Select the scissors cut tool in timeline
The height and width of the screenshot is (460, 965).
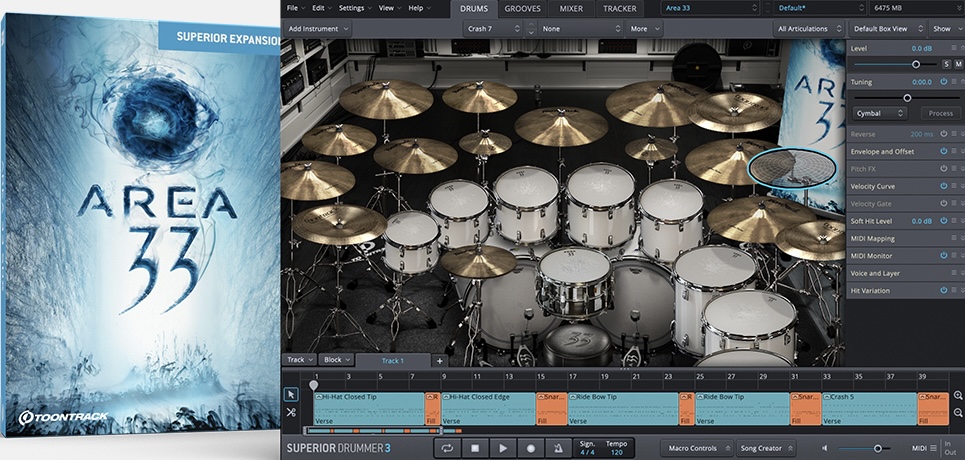click(292, 413)
